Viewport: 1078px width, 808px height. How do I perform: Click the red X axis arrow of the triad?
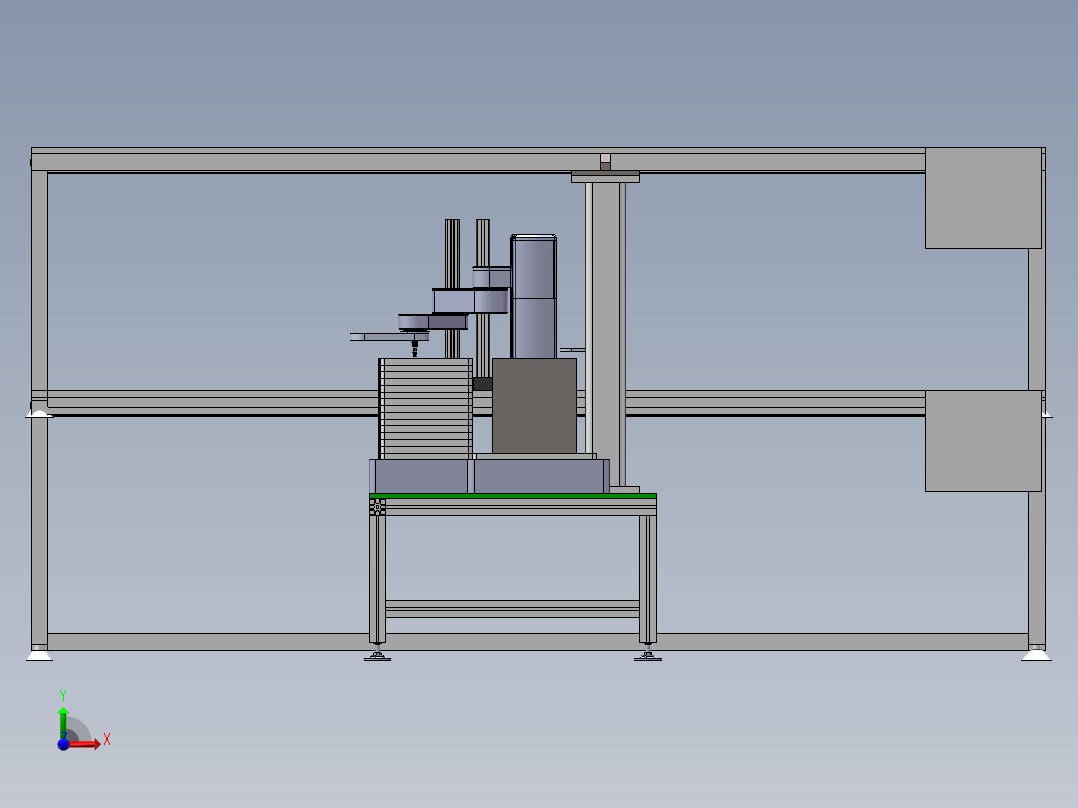[x=86, y=743]
